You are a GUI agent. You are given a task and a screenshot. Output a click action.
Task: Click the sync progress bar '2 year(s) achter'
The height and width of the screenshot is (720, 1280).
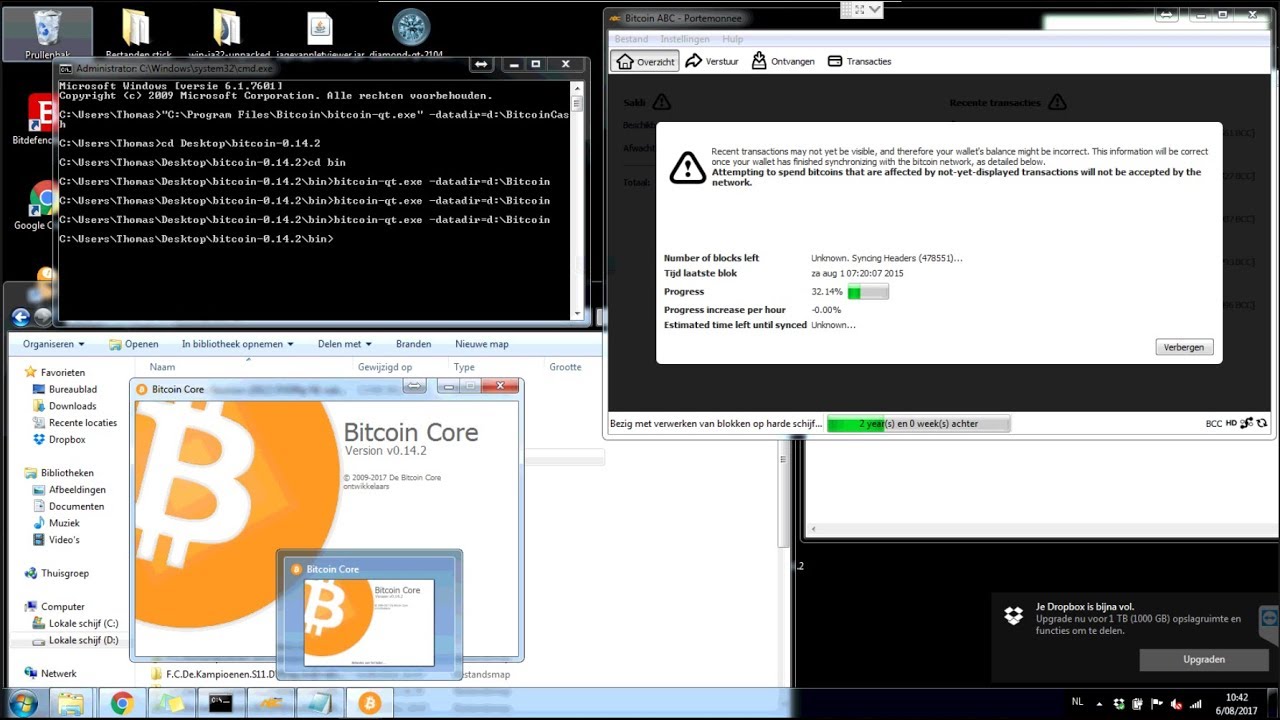point(918,424)
